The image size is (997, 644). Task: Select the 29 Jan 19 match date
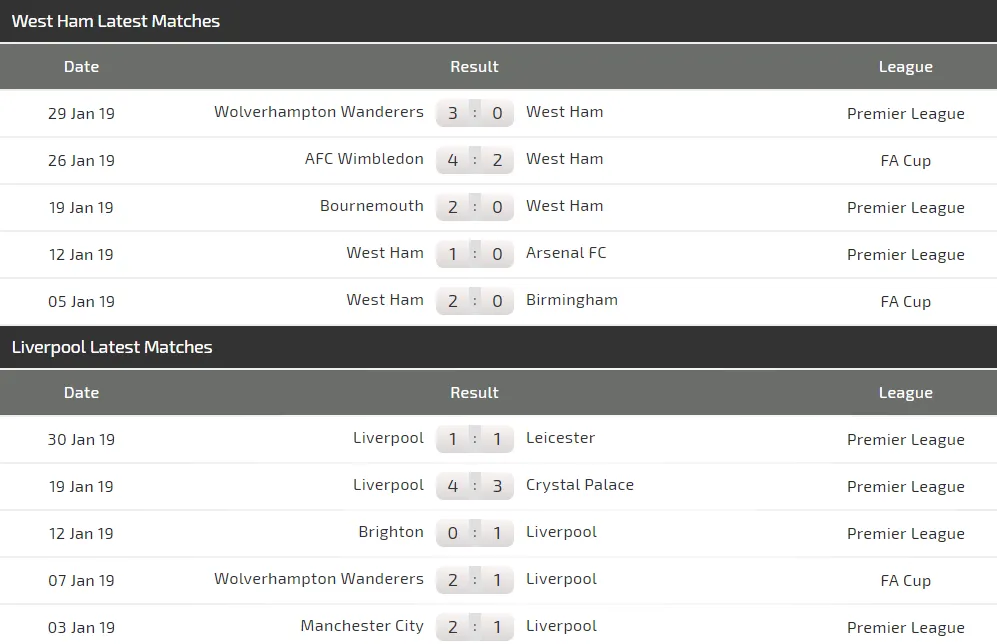[81, 112]
